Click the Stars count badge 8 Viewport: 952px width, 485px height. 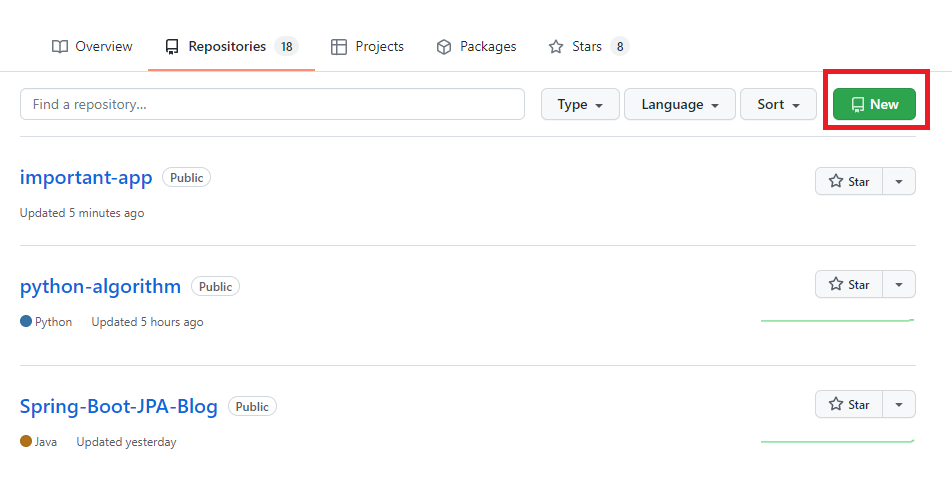(x=620, y=46)
